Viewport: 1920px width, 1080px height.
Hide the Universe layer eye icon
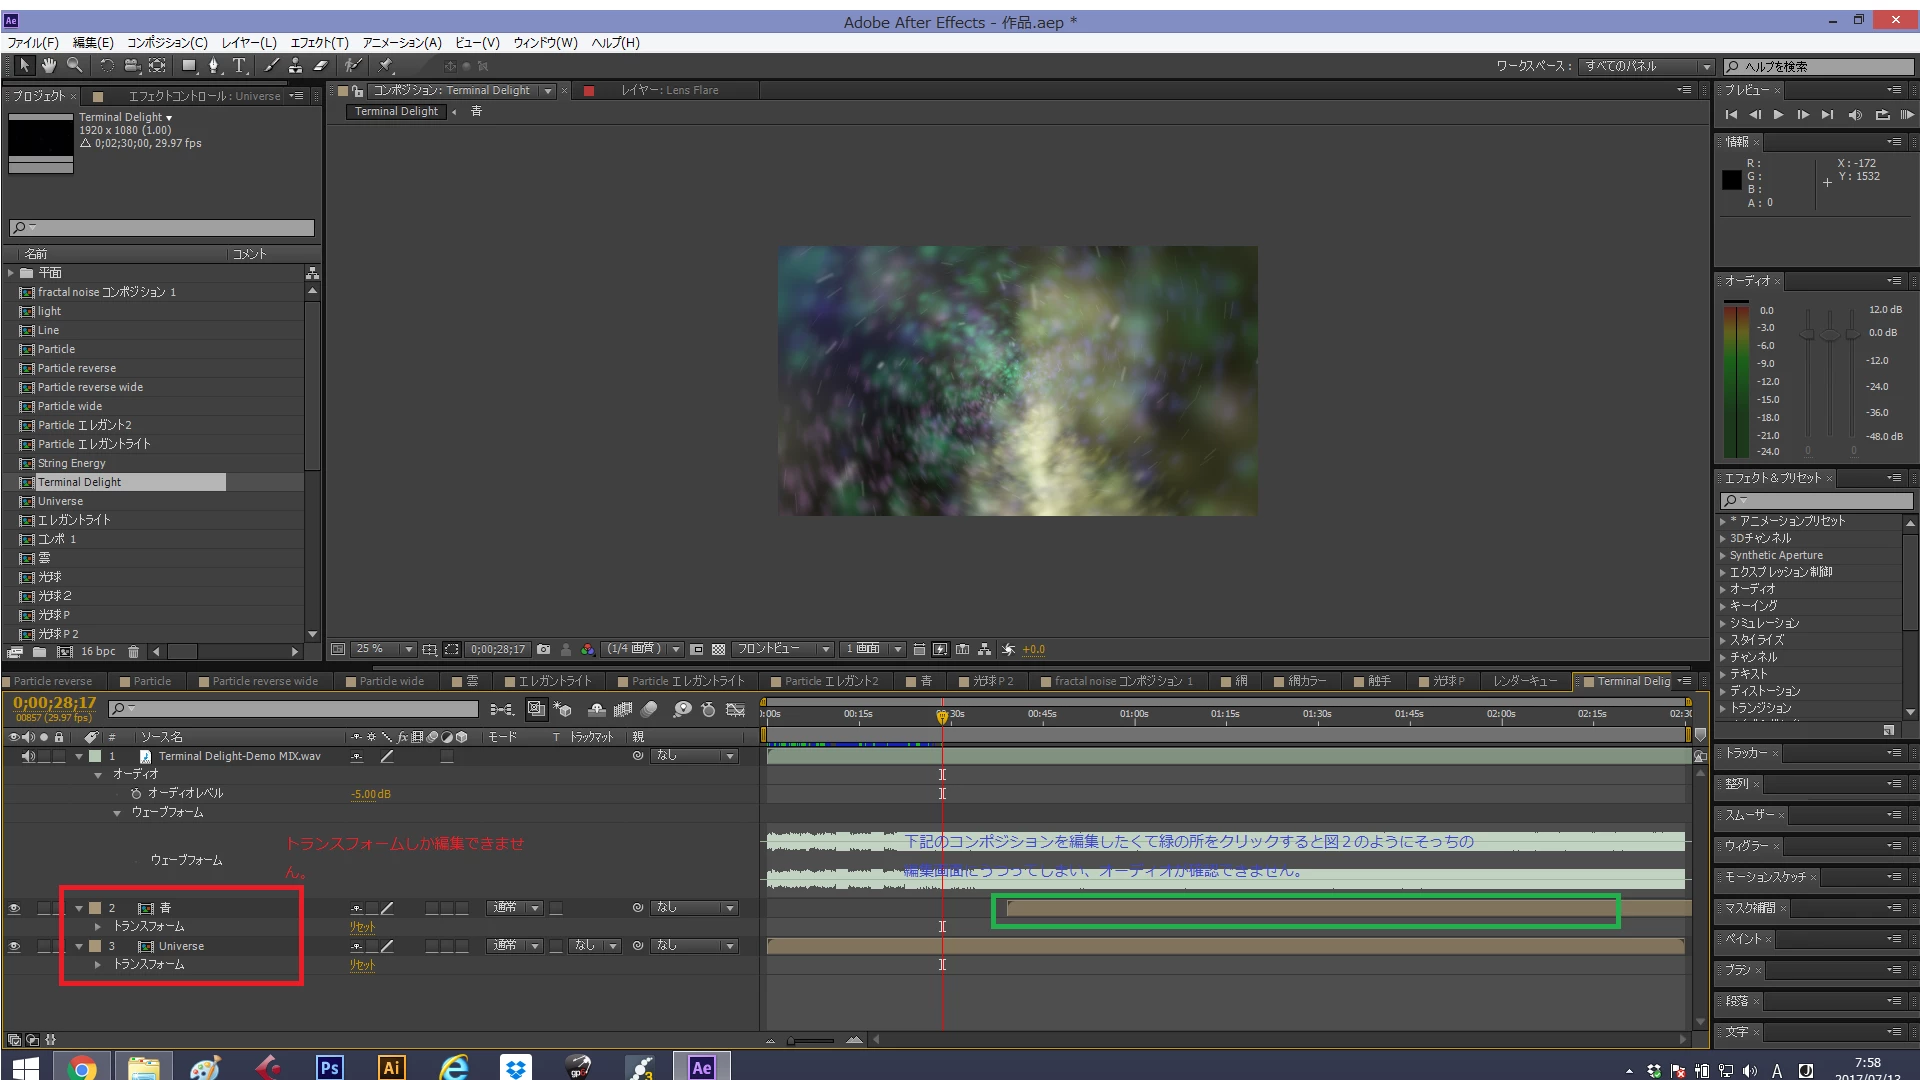pyautogui.click(x=14, y=946)
